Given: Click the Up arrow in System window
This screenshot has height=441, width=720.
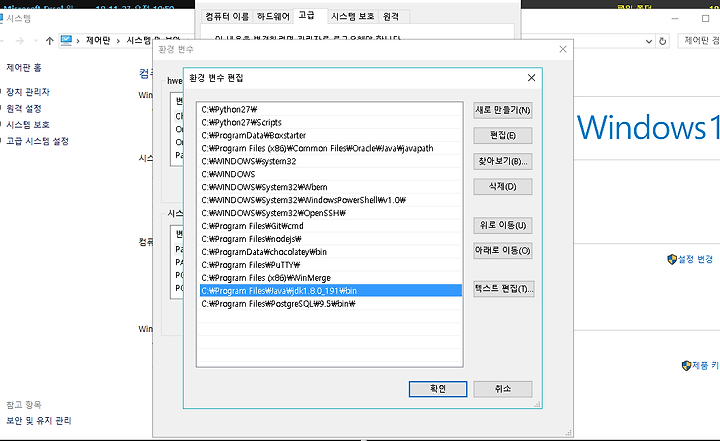Looking at the screenshot, I should pyautogui.click(x=50, y=41).
